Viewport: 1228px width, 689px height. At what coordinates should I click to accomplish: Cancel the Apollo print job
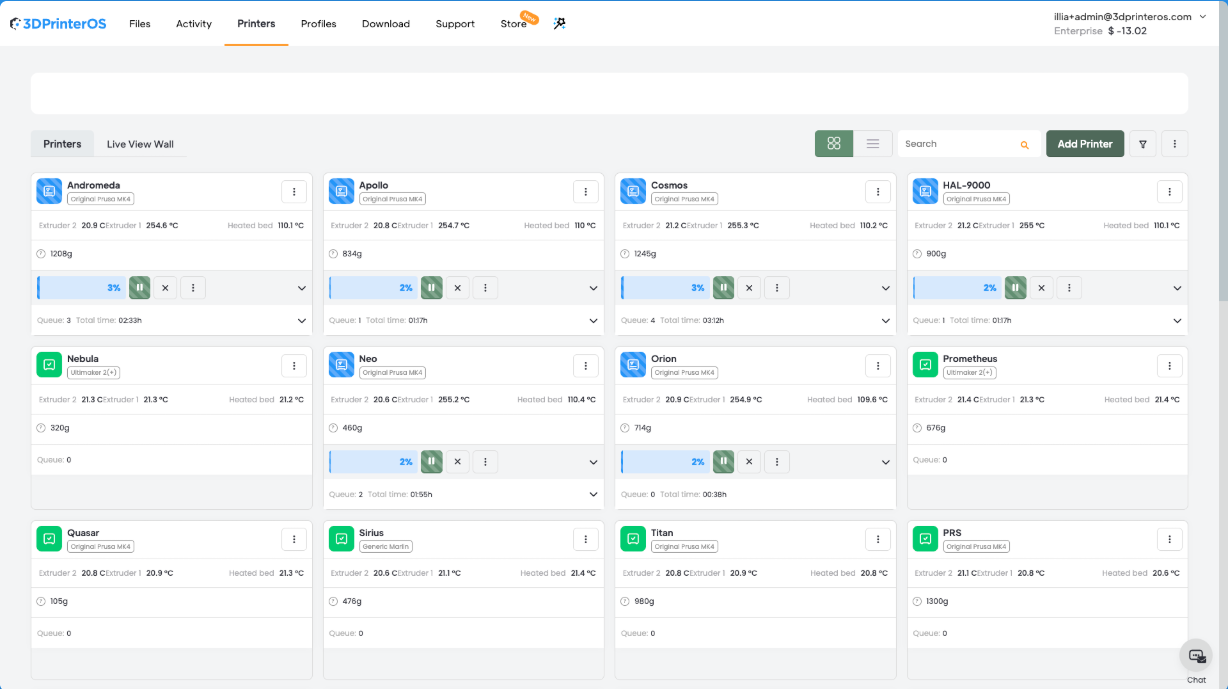457,288
